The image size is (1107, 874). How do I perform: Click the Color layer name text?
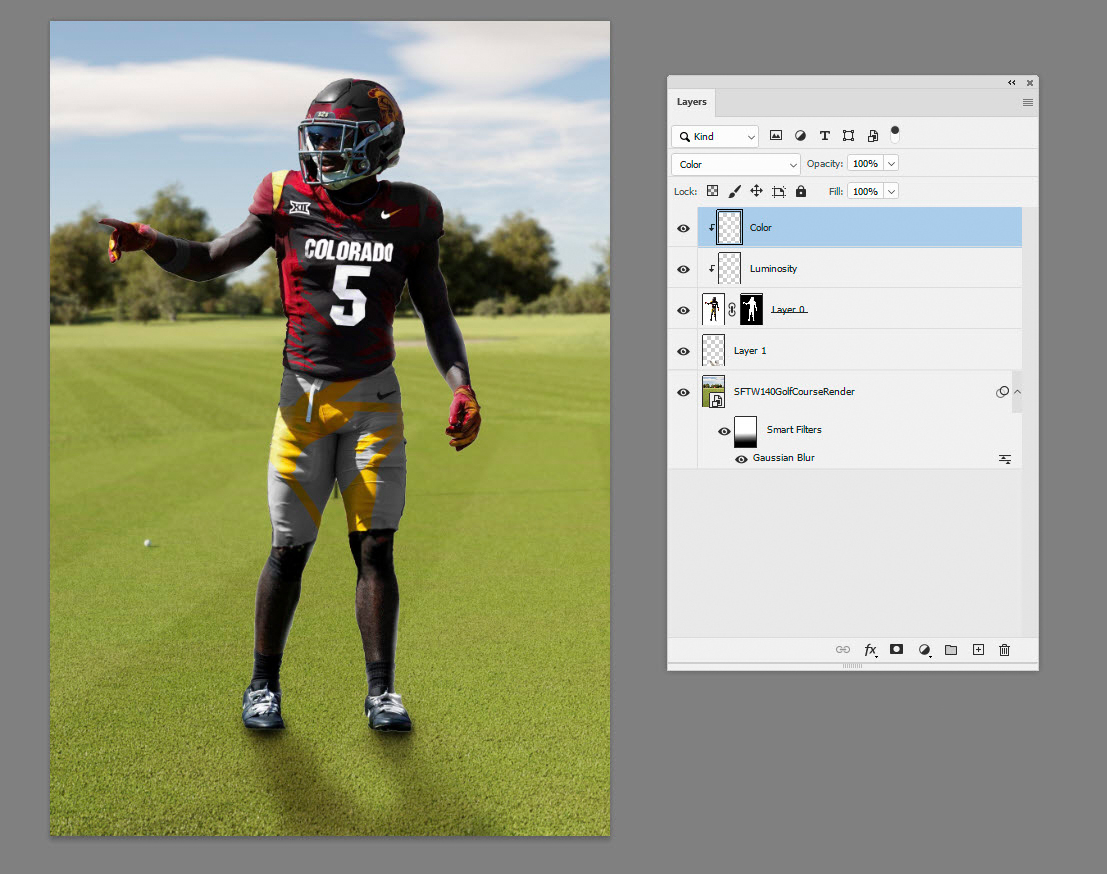click(760, 227)
